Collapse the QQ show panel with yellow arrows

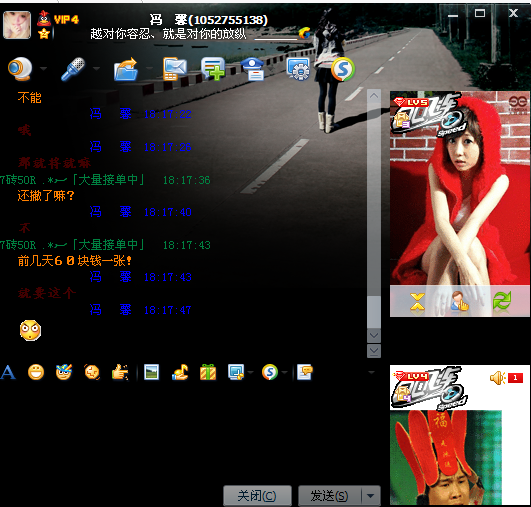[417, 301]
